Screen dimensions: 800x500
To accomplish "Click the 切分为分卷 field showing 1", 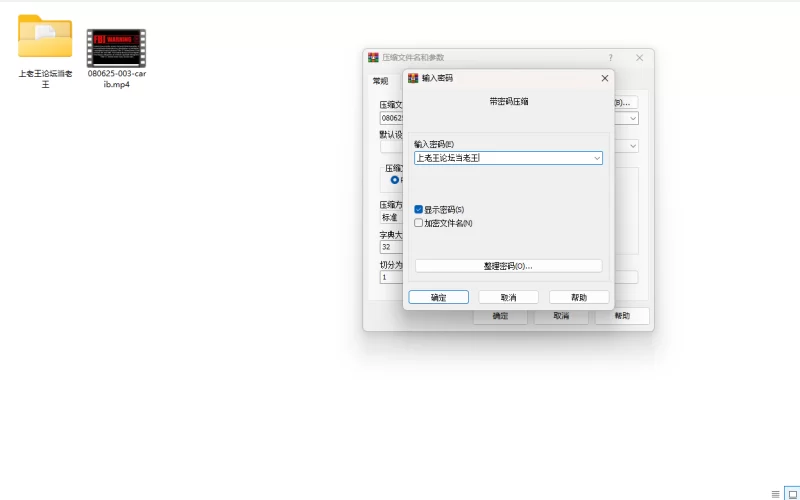I will point(391,277).
